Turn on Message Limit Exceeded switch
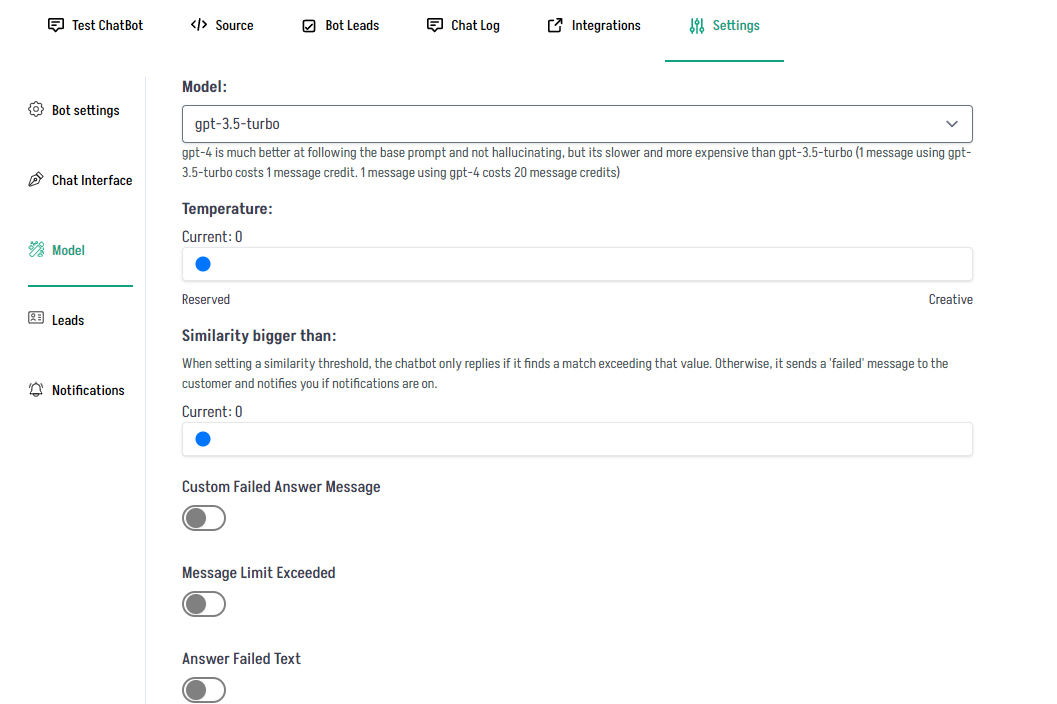1057x704 pixels. click(x=204, y=604)
